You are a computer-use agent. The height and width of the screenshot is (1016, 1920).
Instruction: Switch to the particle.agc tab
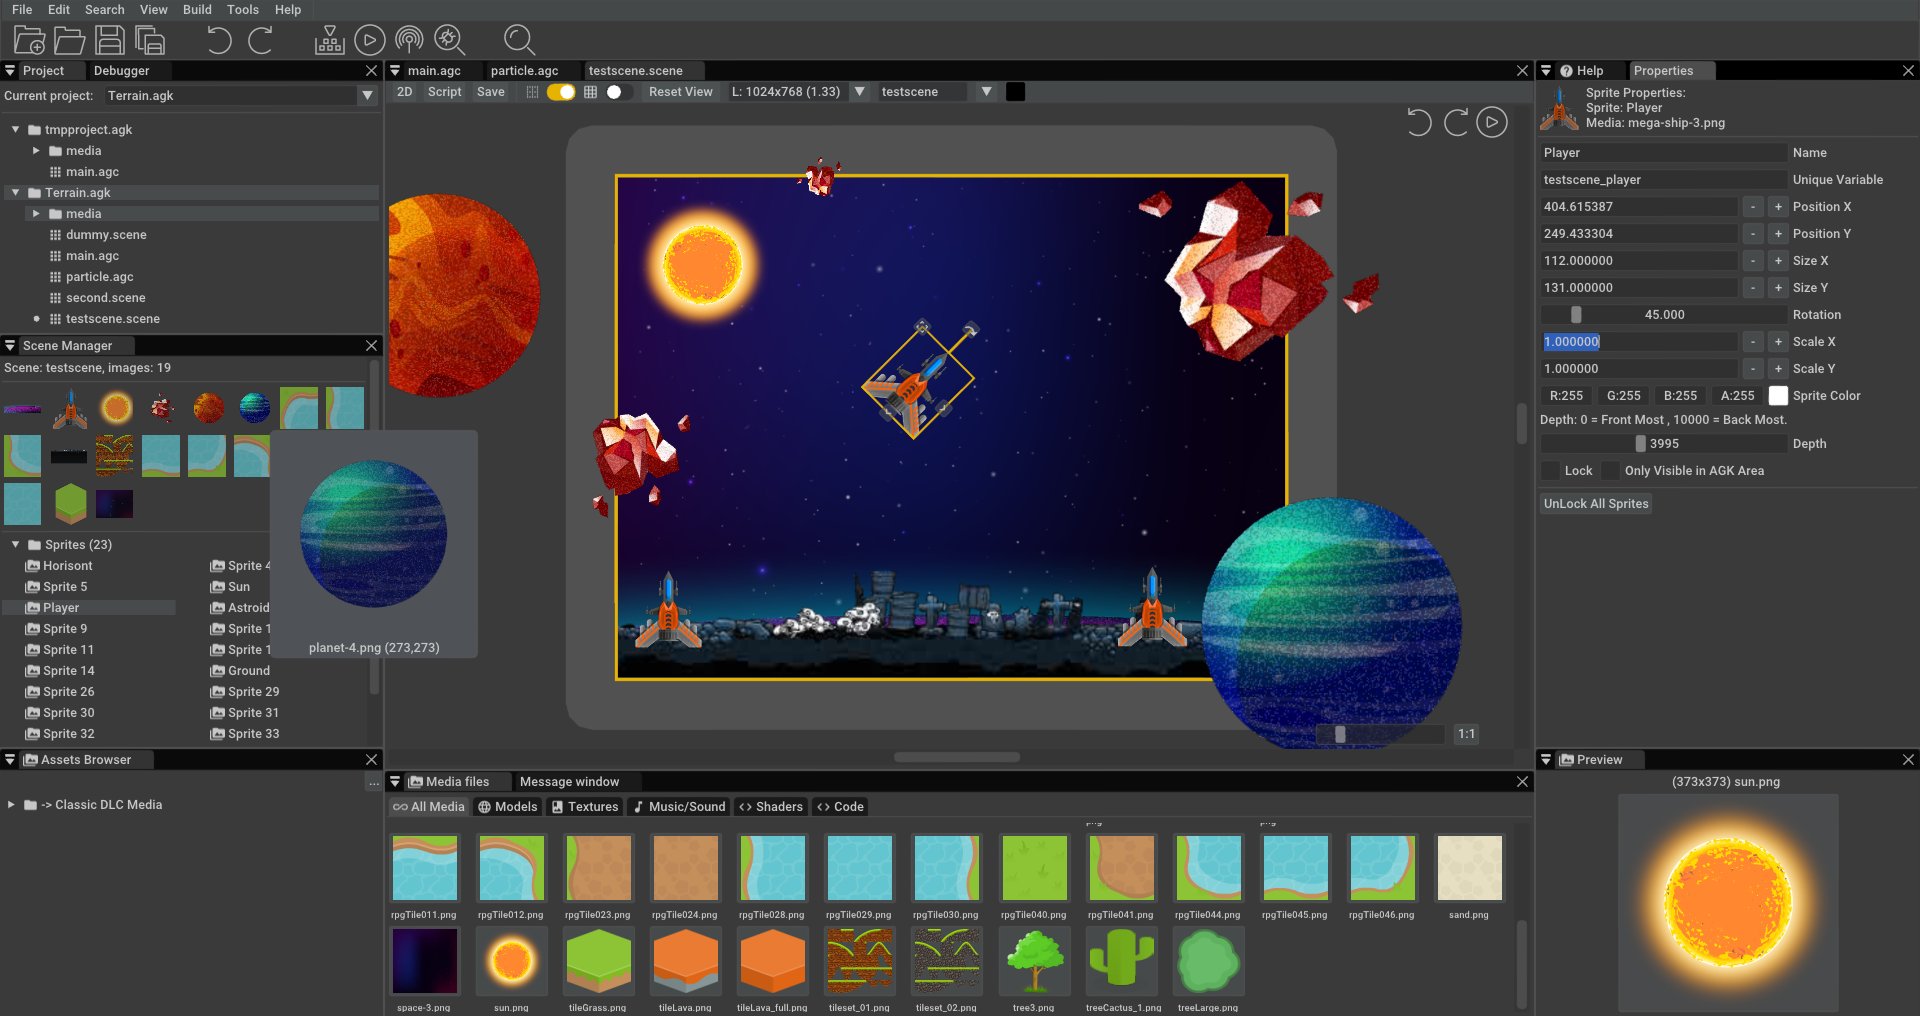pyautogui.click(x=524, y=70)
